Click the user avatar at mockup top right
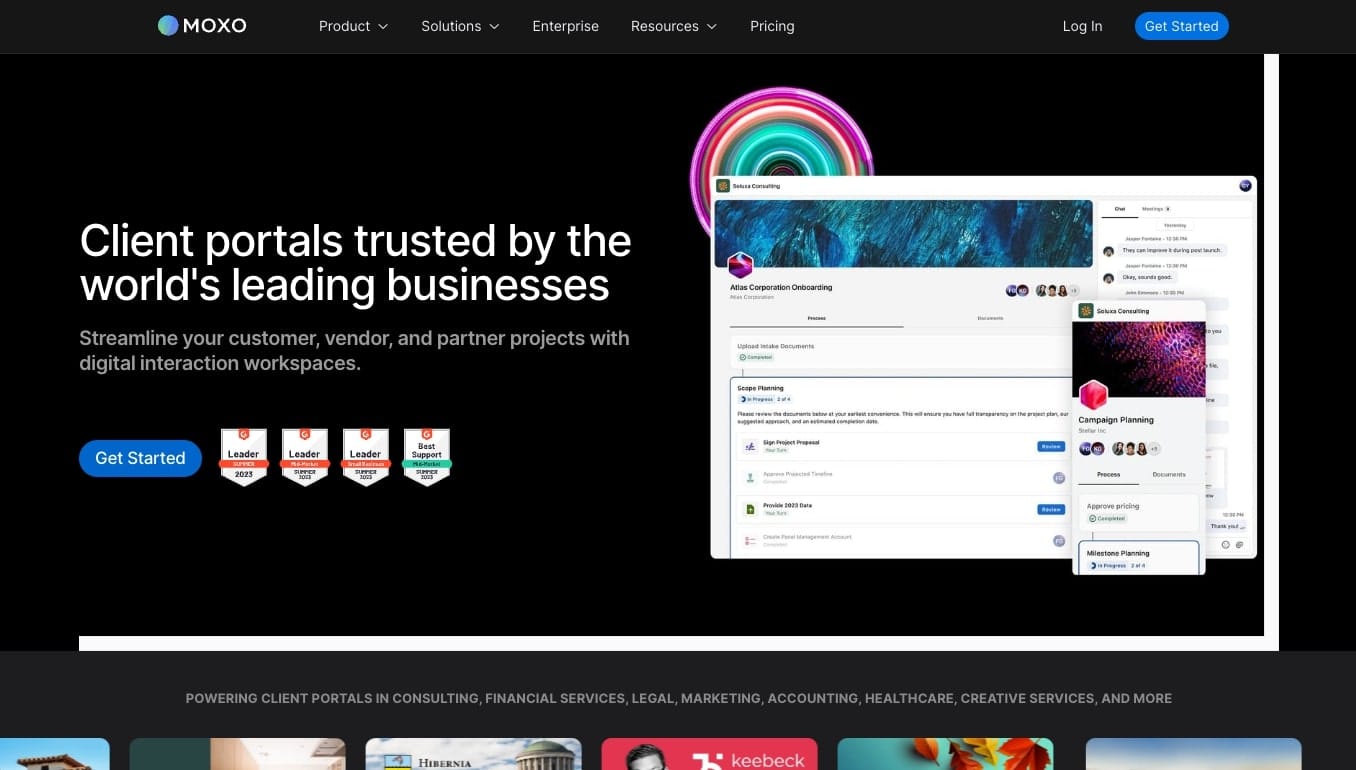The width and height of the screenshot is (1356, 770). [x=1245, y=186]
